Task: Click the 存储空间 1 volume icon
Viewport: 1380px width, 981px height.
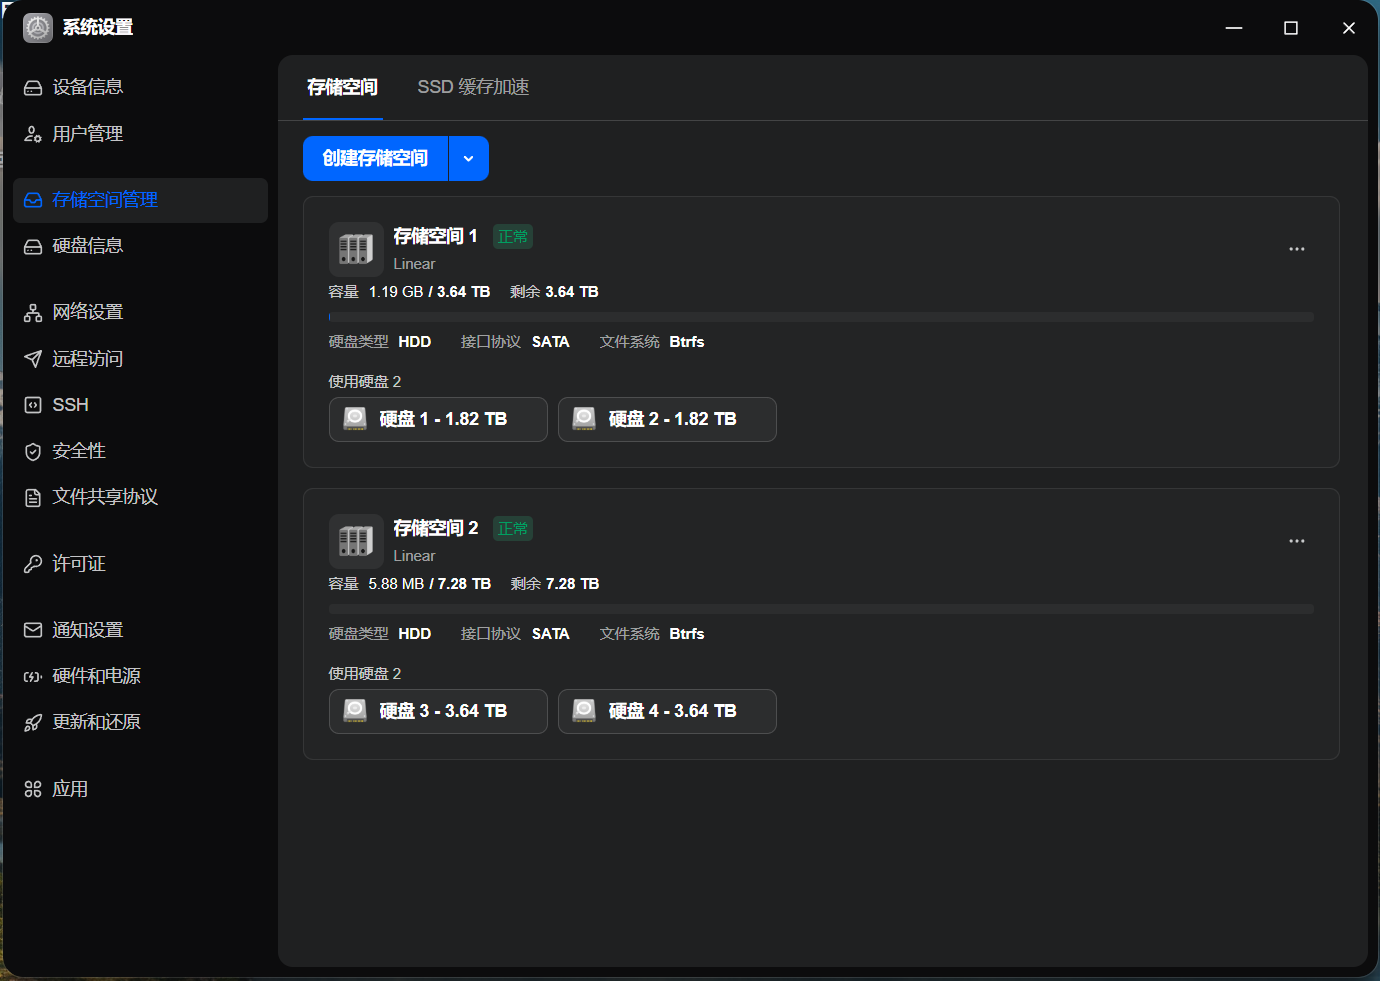Action: pyautogui.click(x=356, y=249)
